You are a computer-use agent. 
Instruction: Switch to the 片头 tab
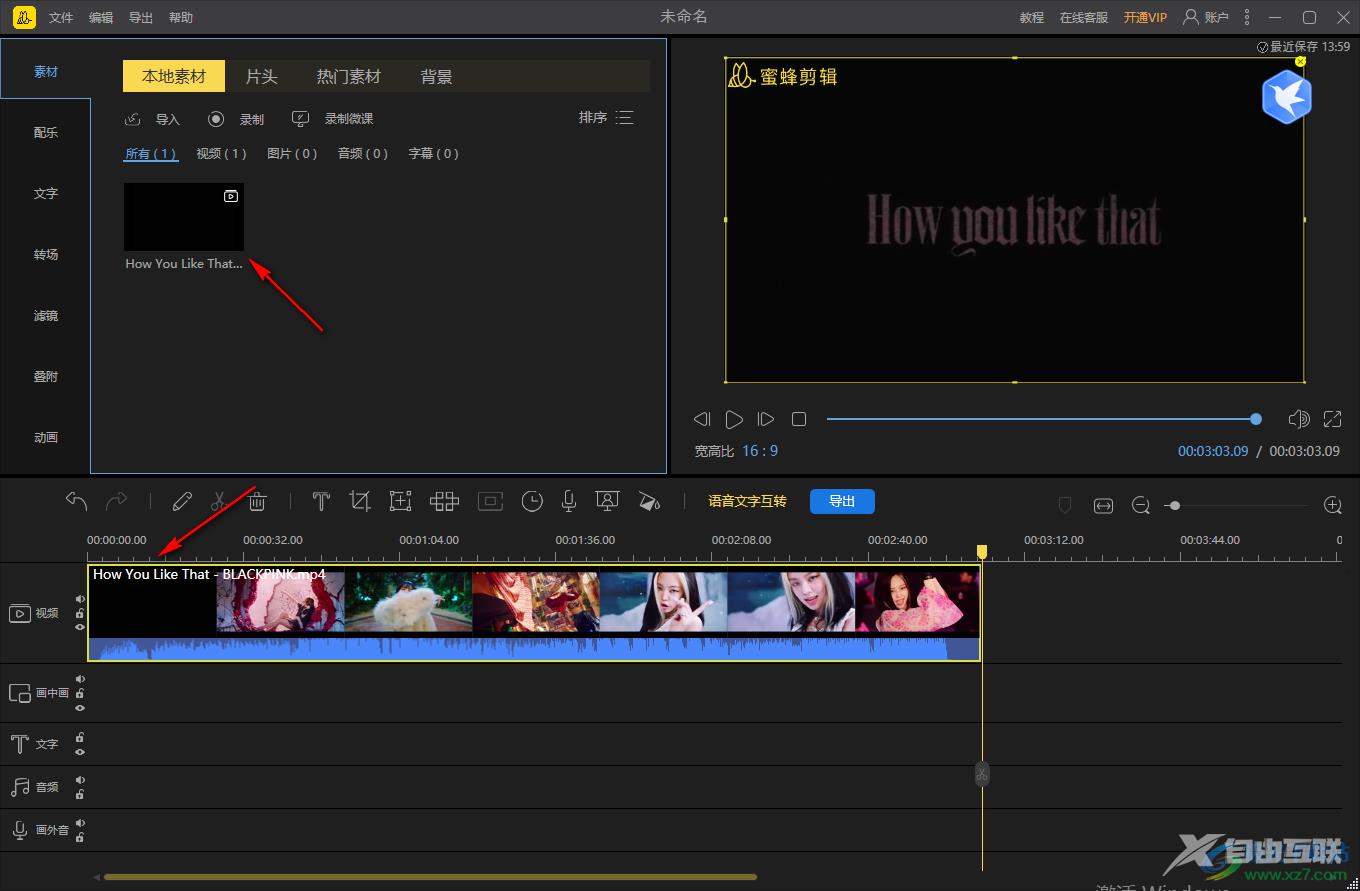tap(261, 76)
